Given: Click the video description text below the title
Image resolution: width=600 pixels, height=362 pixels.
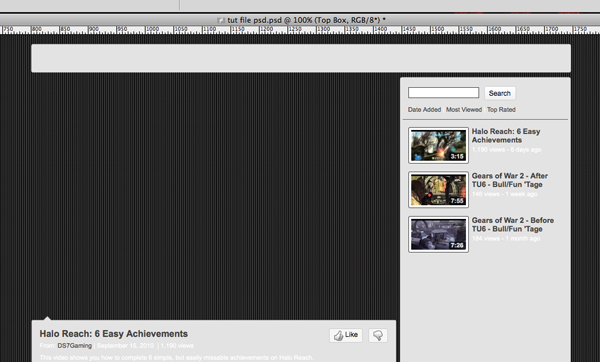Looking at the screenshot, I should (x=176, y=358).
